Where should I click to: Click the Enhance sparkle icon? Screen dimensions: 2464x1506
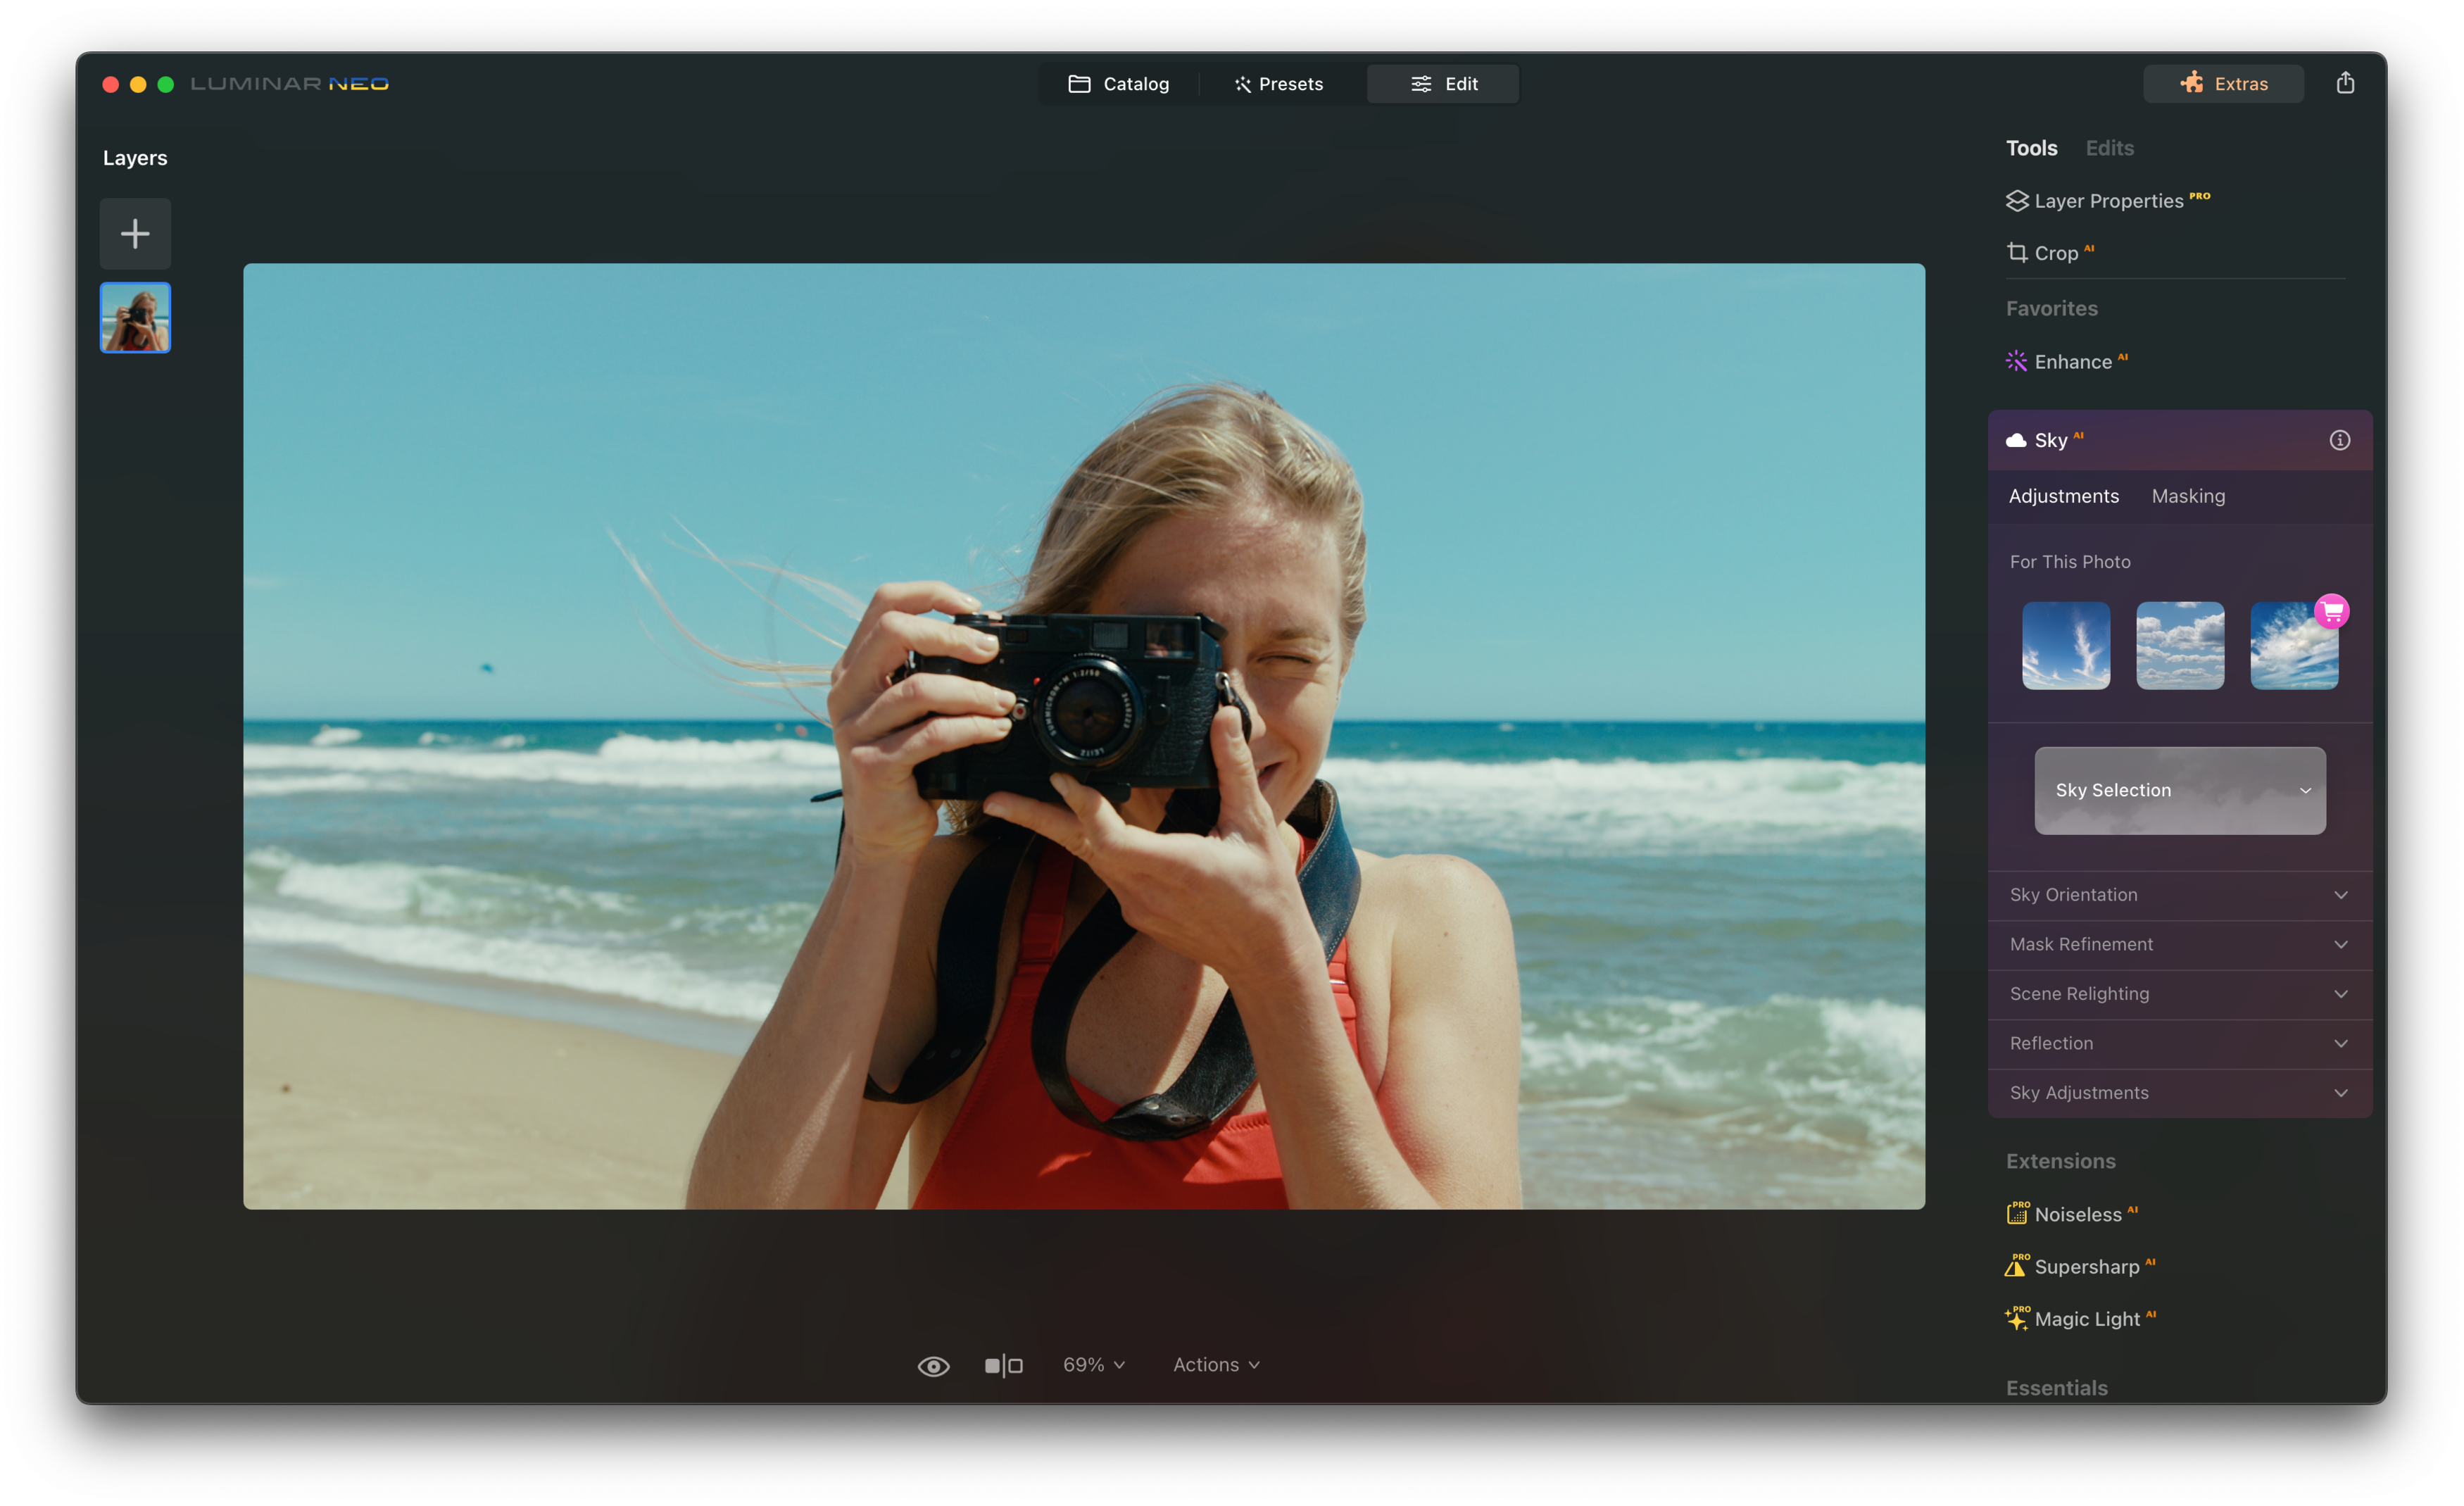point(2017,362)
